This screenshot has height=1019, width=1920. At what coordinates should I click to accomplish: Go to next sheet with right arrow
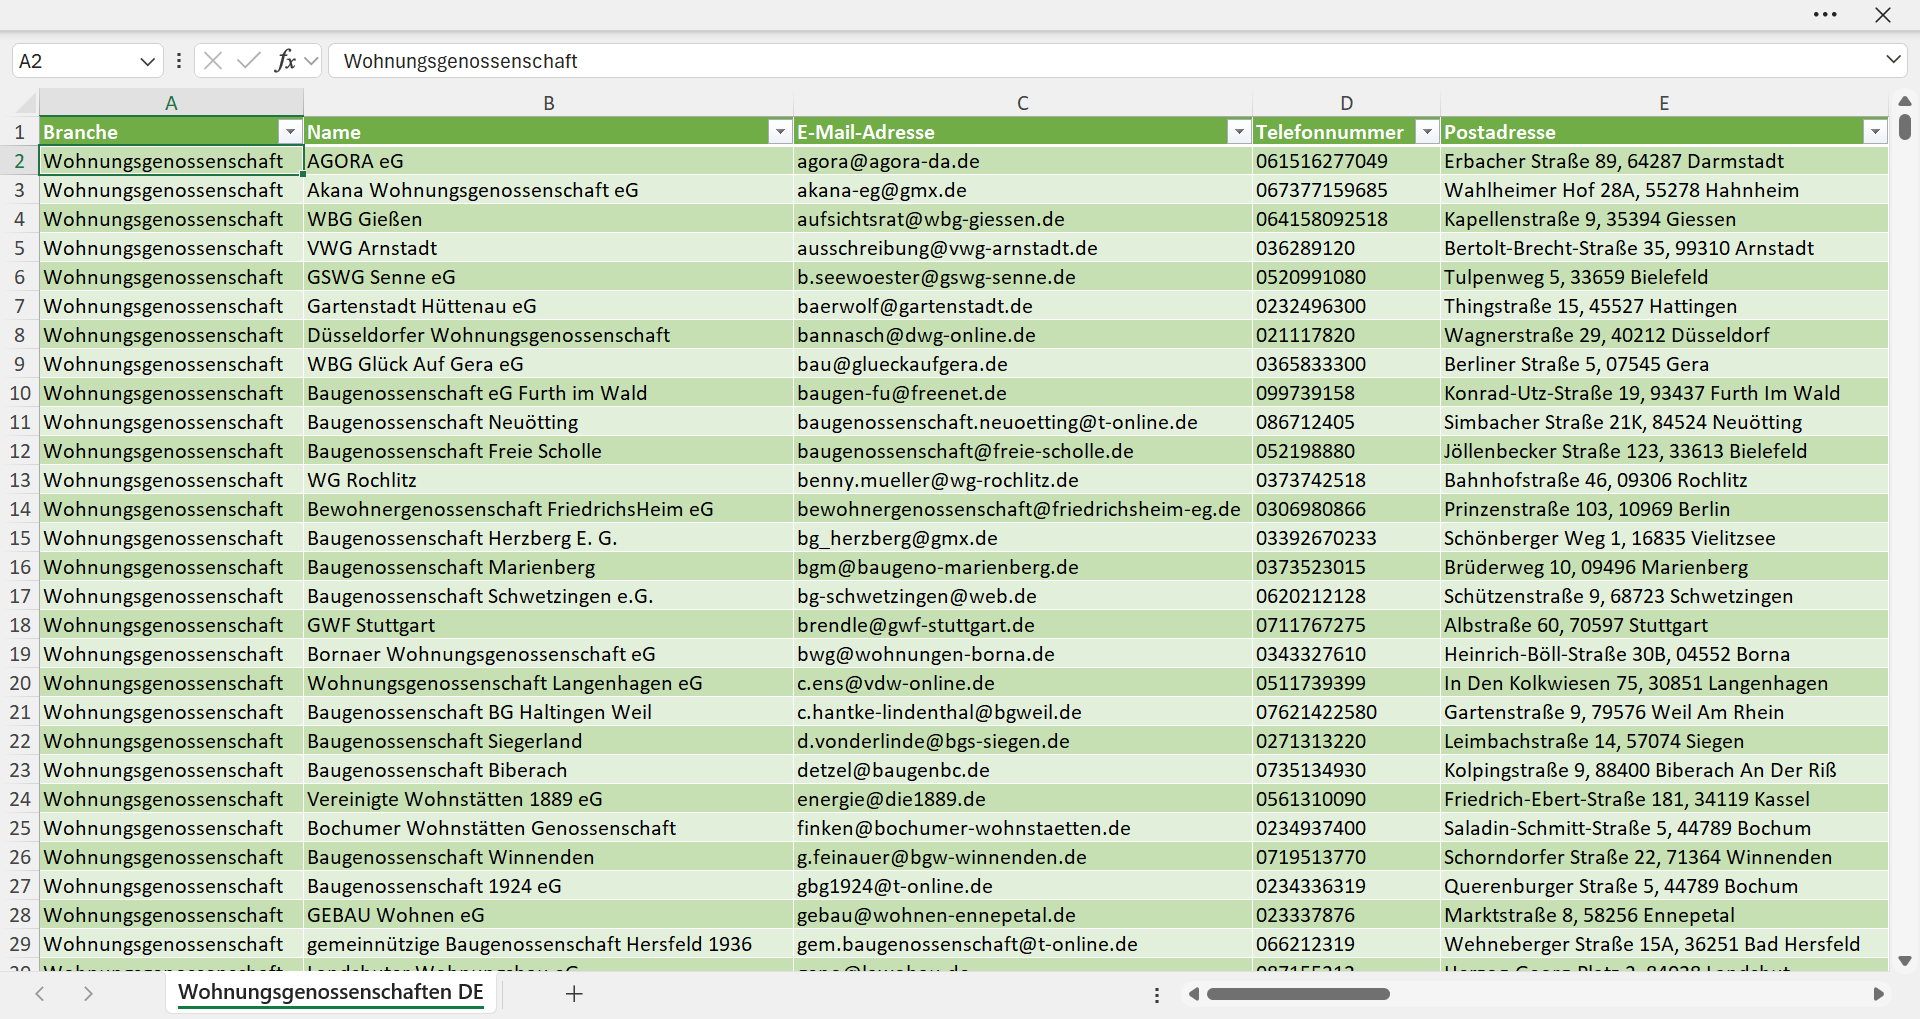[88, 993]
